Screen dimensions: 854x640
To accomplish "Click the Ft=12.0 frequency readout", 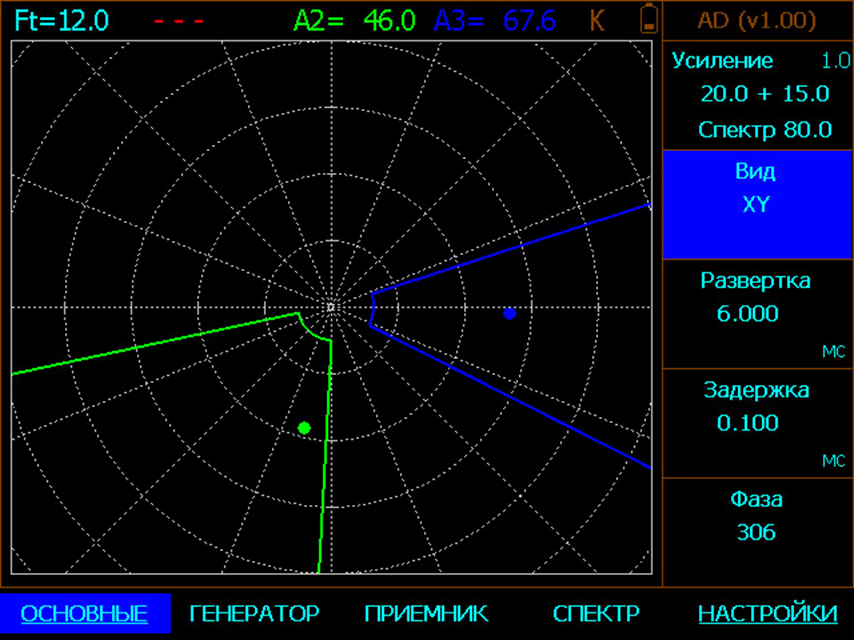I will tap(62, 21).
